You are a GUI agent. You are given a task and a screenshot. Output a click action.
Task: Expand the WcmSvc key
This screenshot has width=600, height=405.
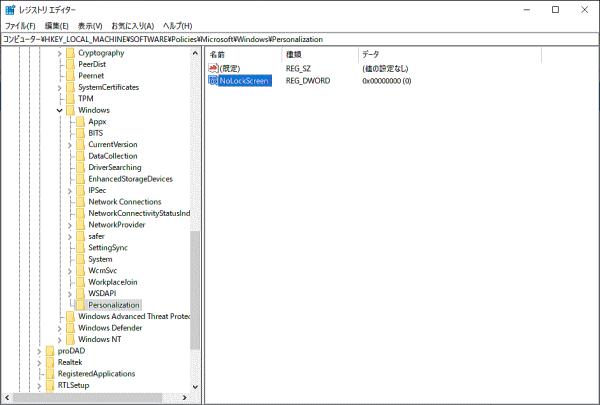70,271
